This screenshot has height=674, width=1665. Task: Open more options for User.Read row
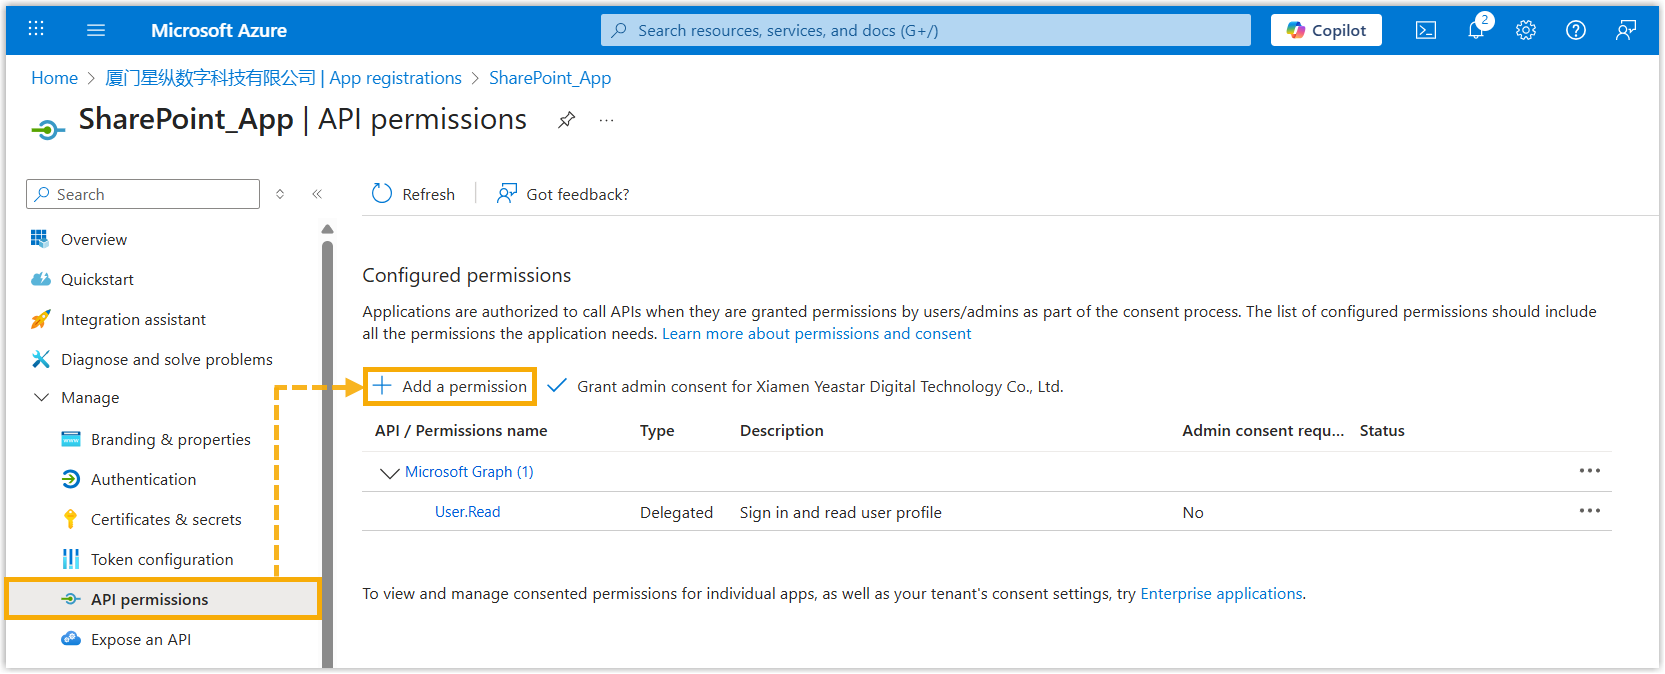pyautogui.click(x=1589, y=511)
